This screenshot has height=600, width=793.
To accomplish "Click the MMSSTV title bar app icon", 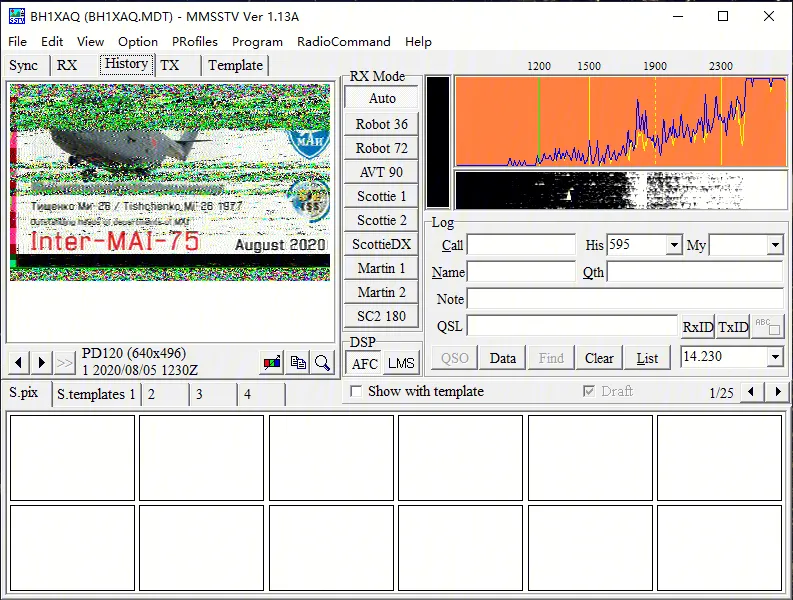I will pos(17,16).
